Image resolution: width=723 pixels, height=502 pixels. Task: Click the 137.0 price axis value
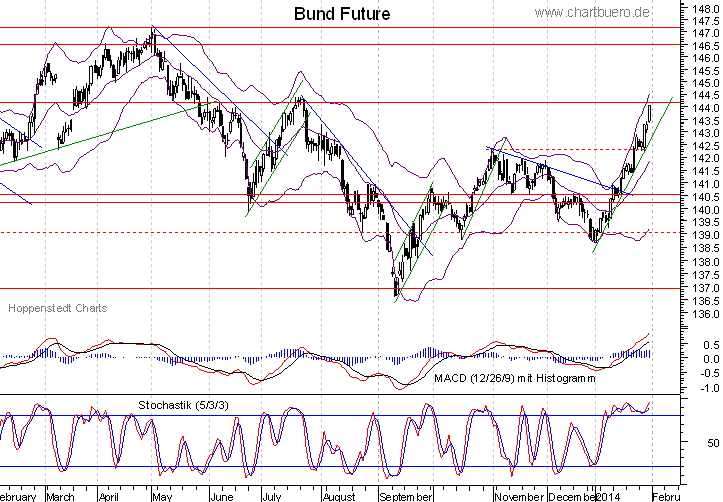click(705, 288)
